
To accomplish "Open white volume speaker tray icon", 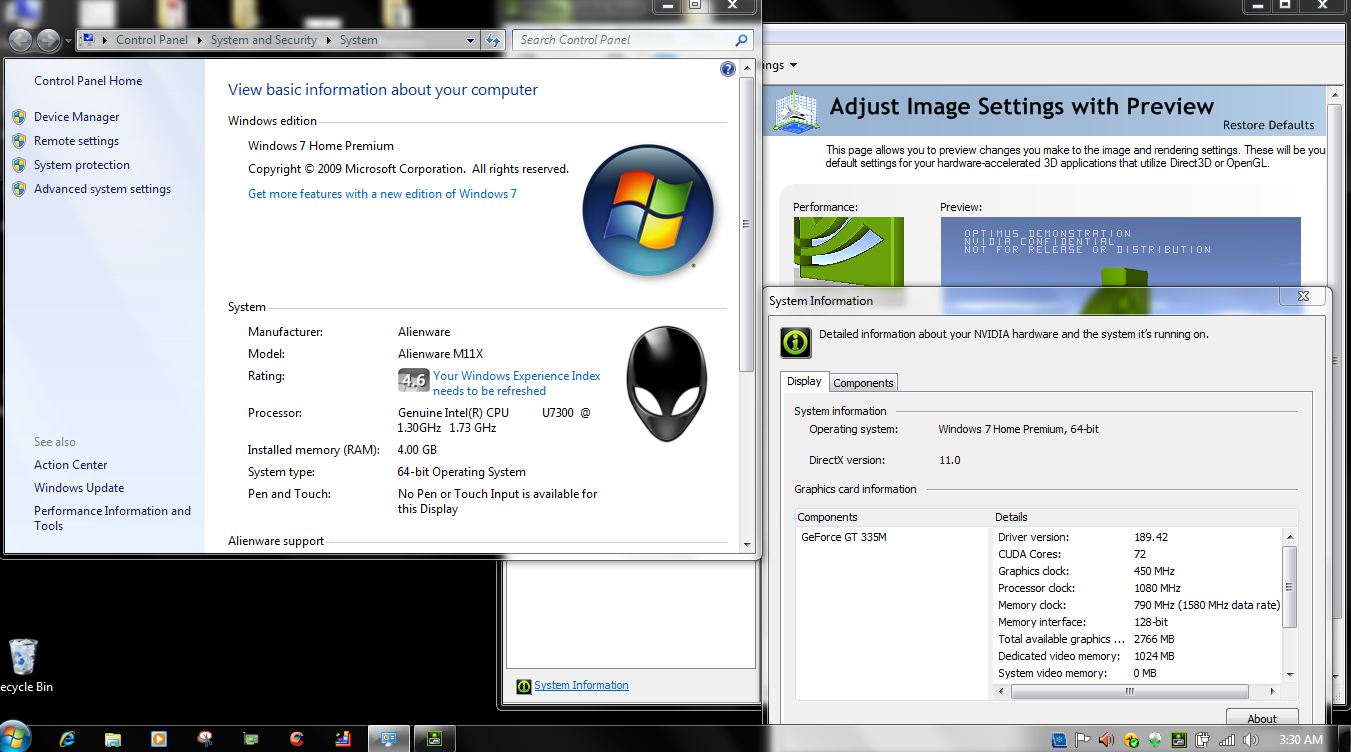I will coord(1252,741).
